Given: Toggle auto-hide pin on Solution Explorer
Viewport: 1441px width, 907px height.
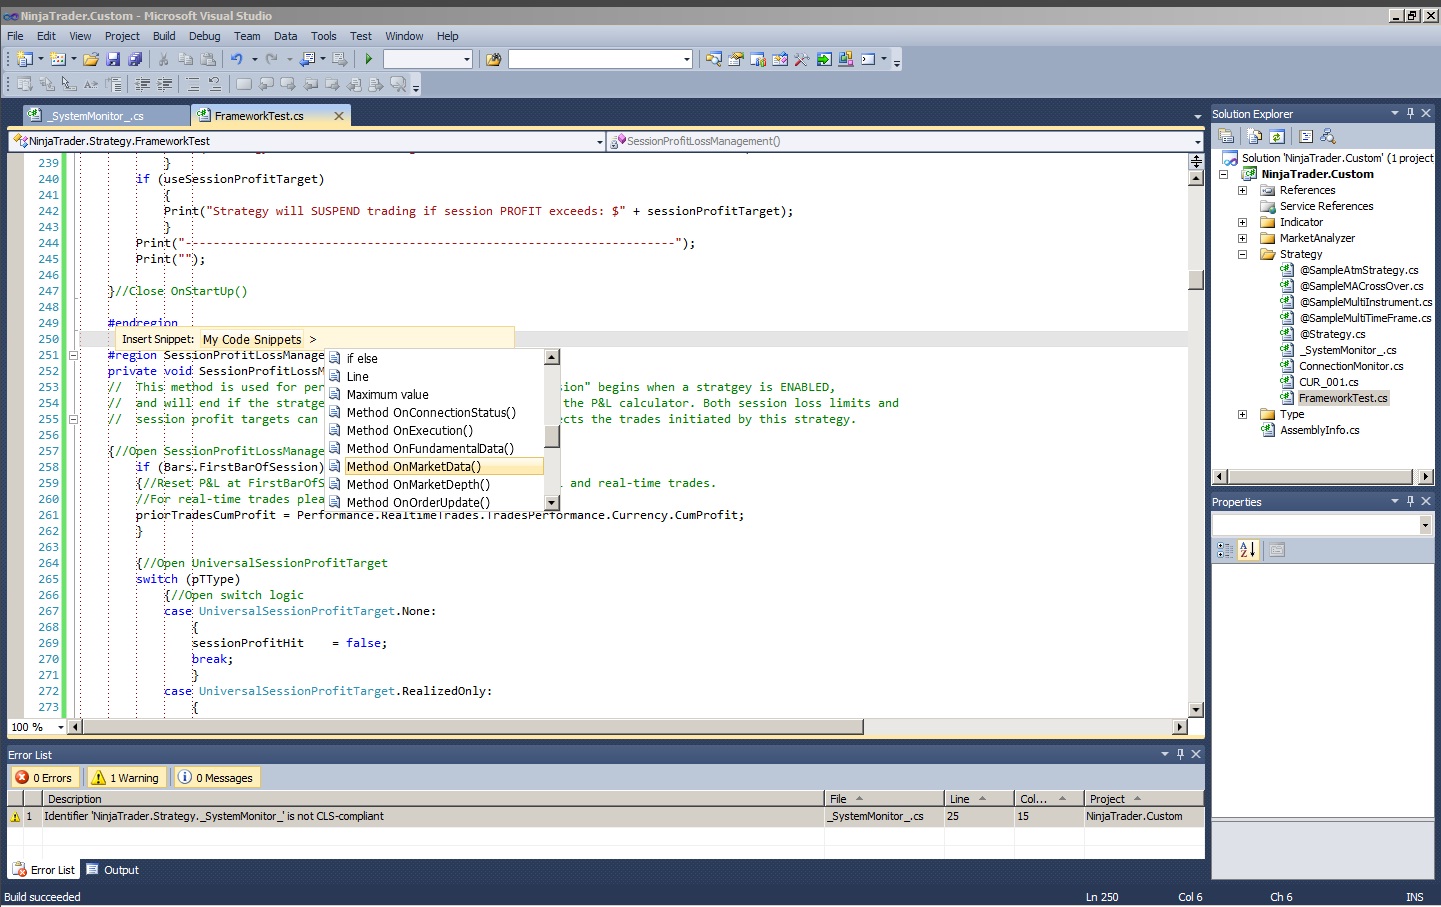Looking at the screenshot, I should [x=1410, y=113].
